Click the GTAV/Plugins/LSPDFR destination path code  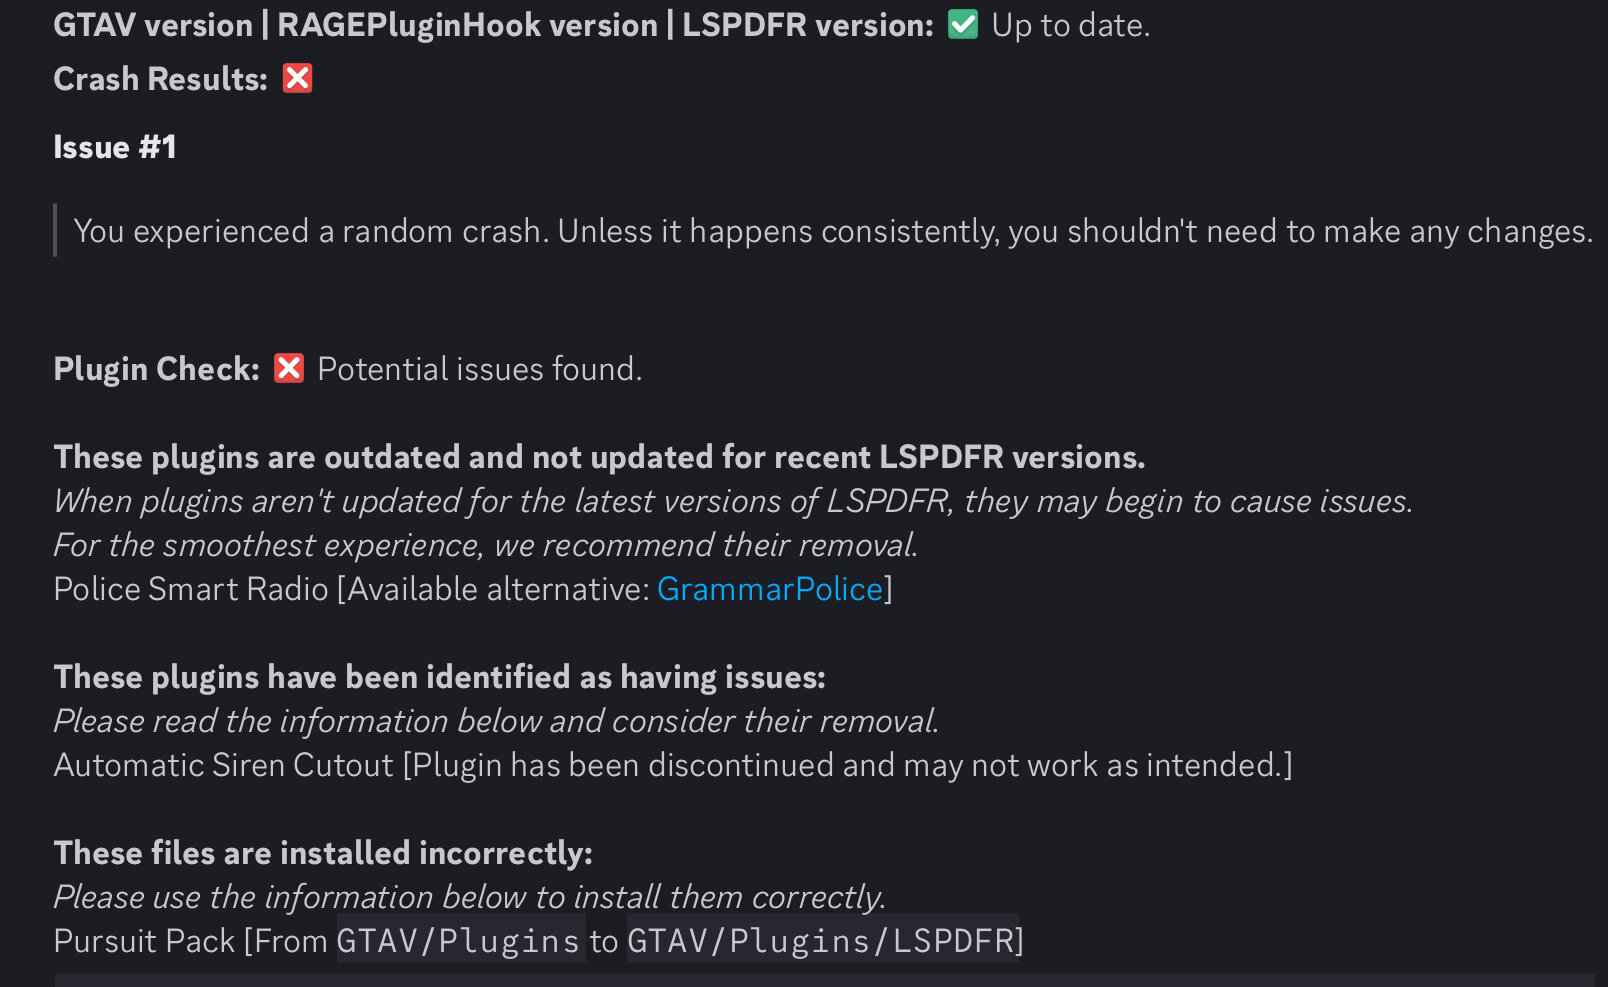[820, 941]
